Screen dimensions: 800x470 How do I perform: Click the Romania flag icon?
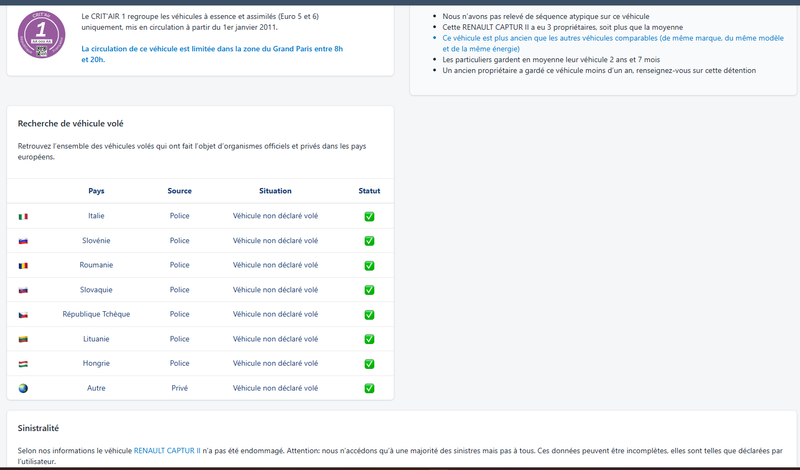(23, 265)
